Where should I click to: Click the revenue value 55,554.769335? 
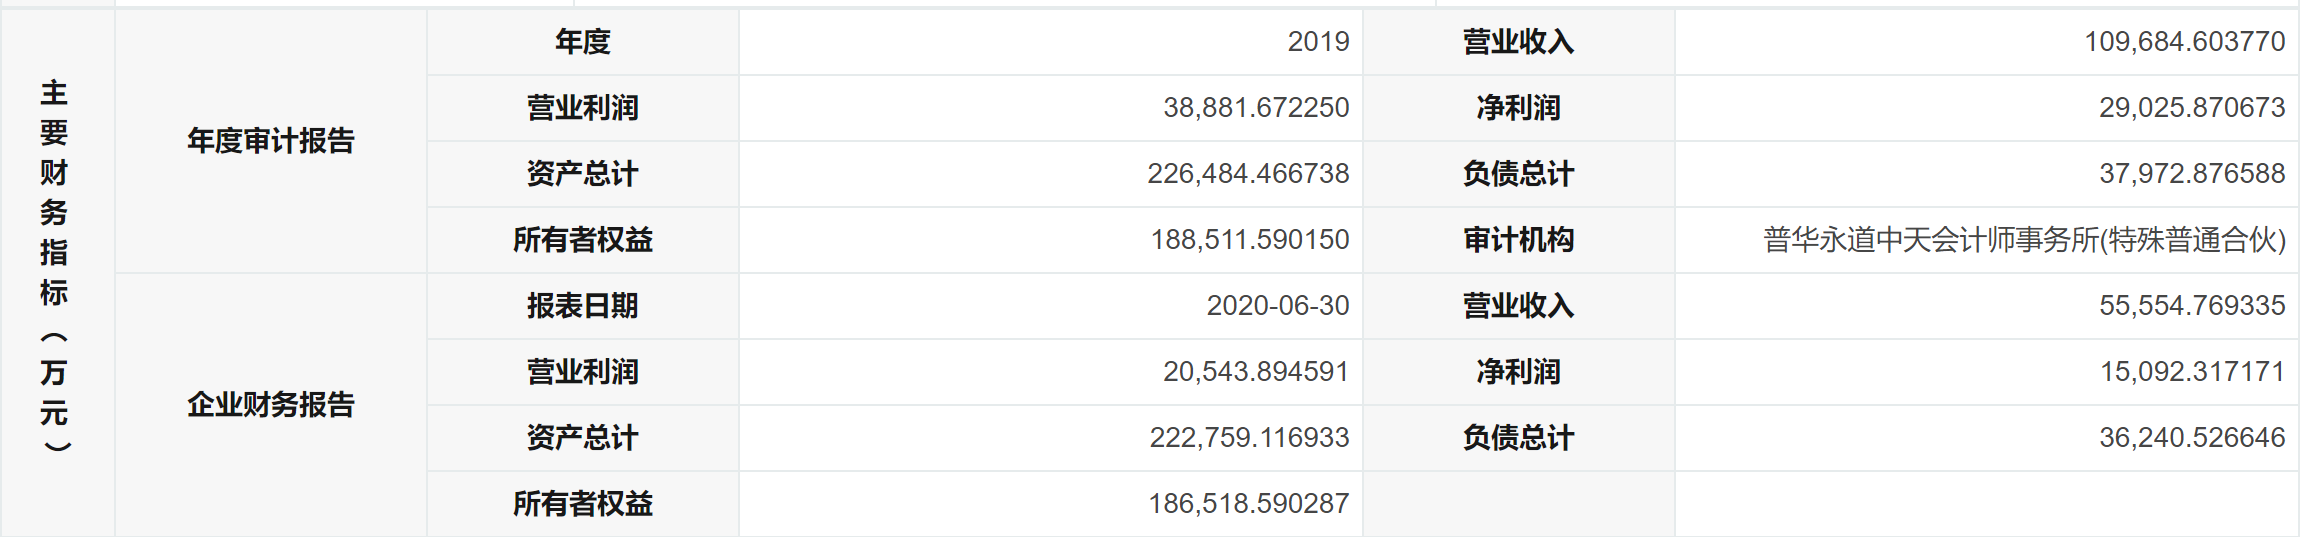point(2191,306)
